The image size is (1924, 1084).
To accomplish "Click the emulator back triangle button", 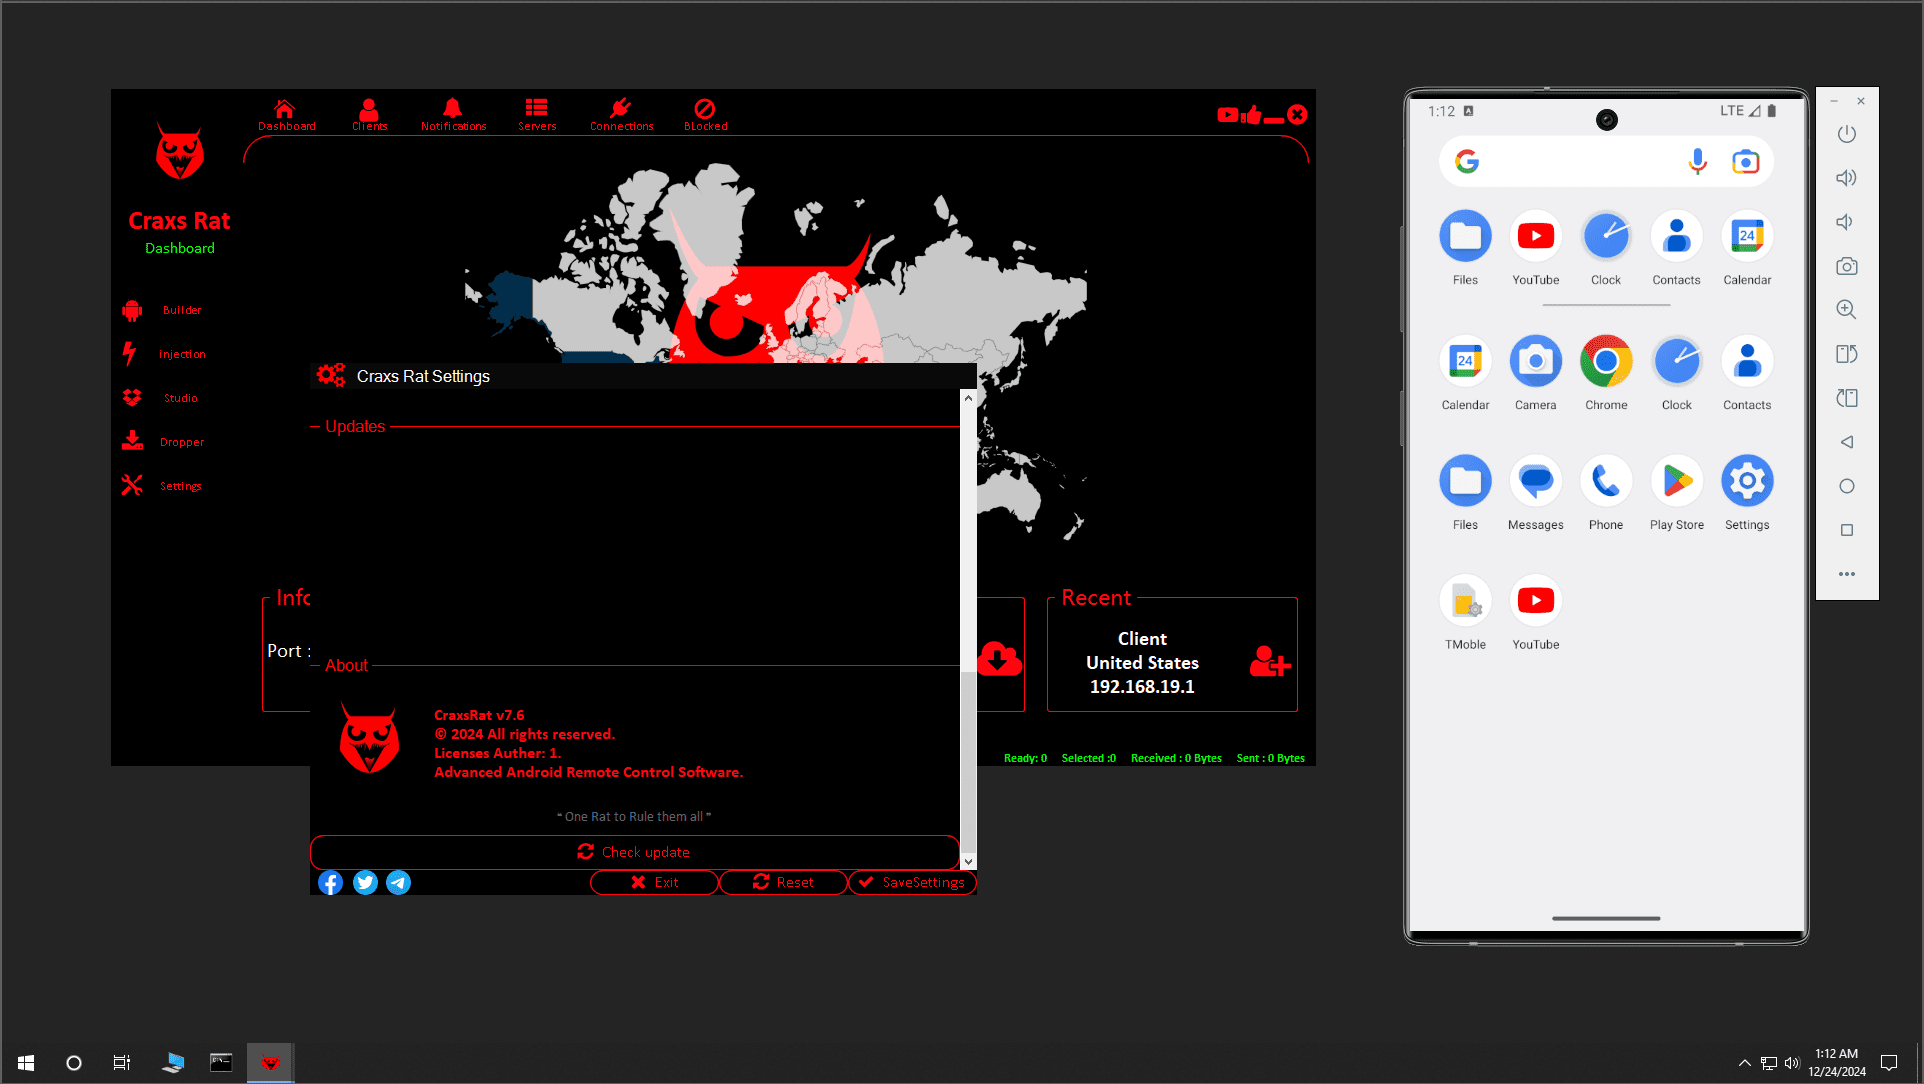I will point(1846,442).
